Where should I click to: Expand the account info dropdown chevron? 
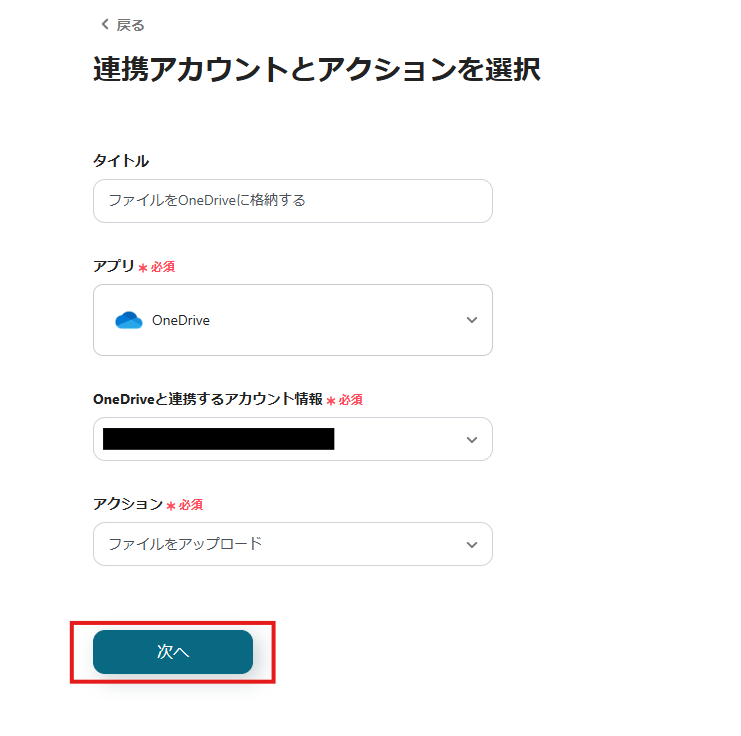(472, 440)
